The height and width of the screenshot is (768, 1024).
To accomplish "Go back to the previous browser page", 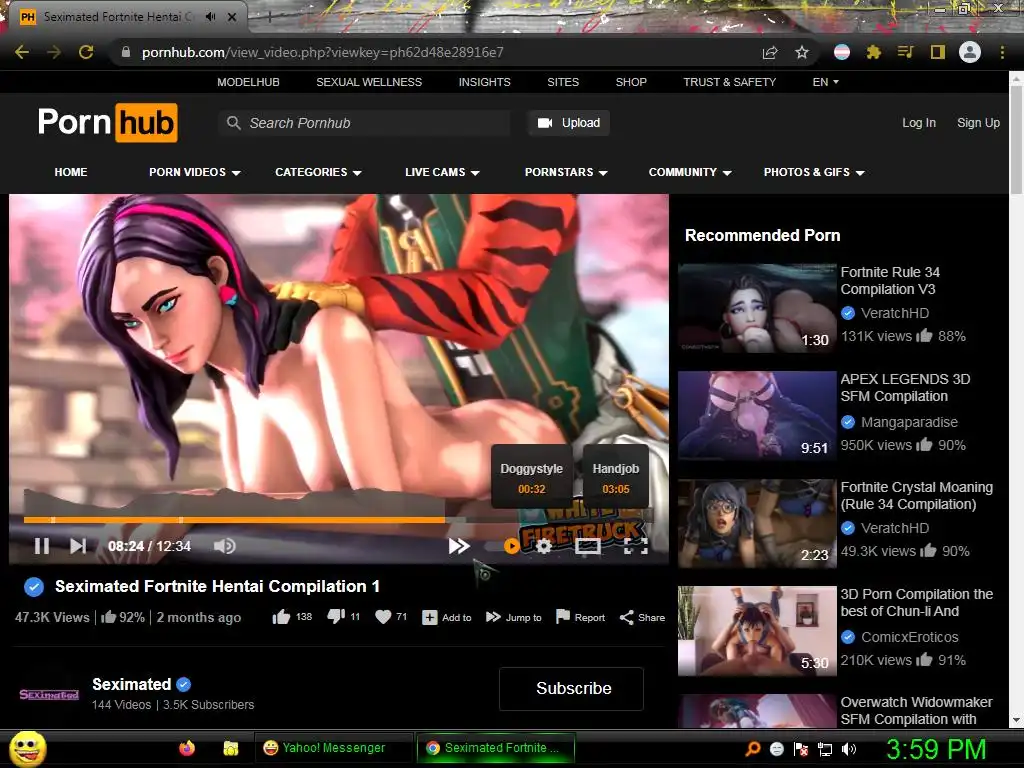I will click(22, 52).
